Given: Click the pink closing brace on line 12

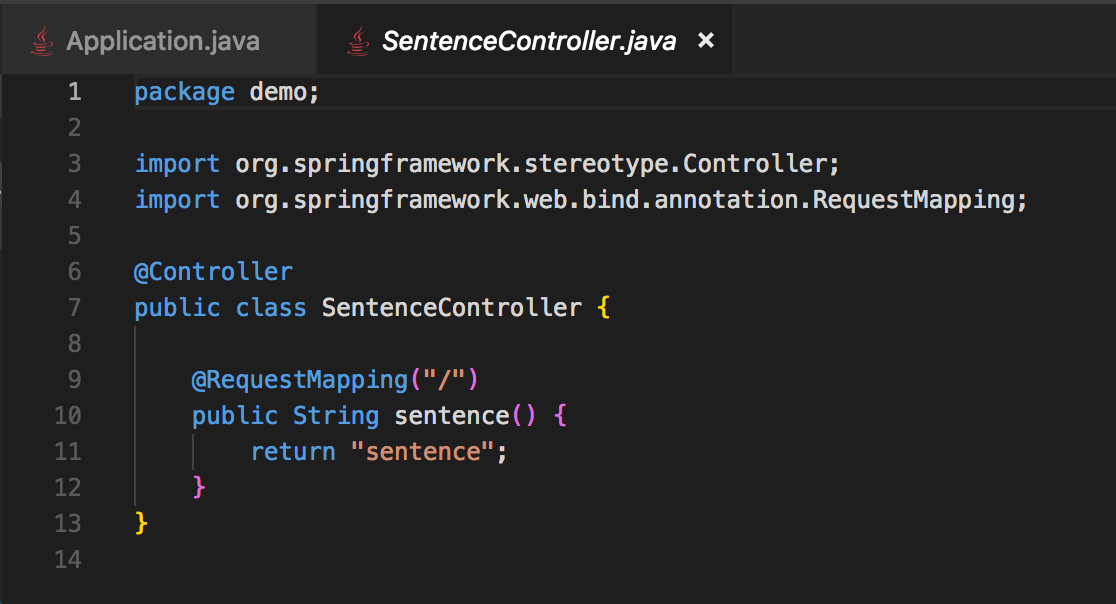Looking at the screenshot, I should pyautogui.click(x=199, y=487).
